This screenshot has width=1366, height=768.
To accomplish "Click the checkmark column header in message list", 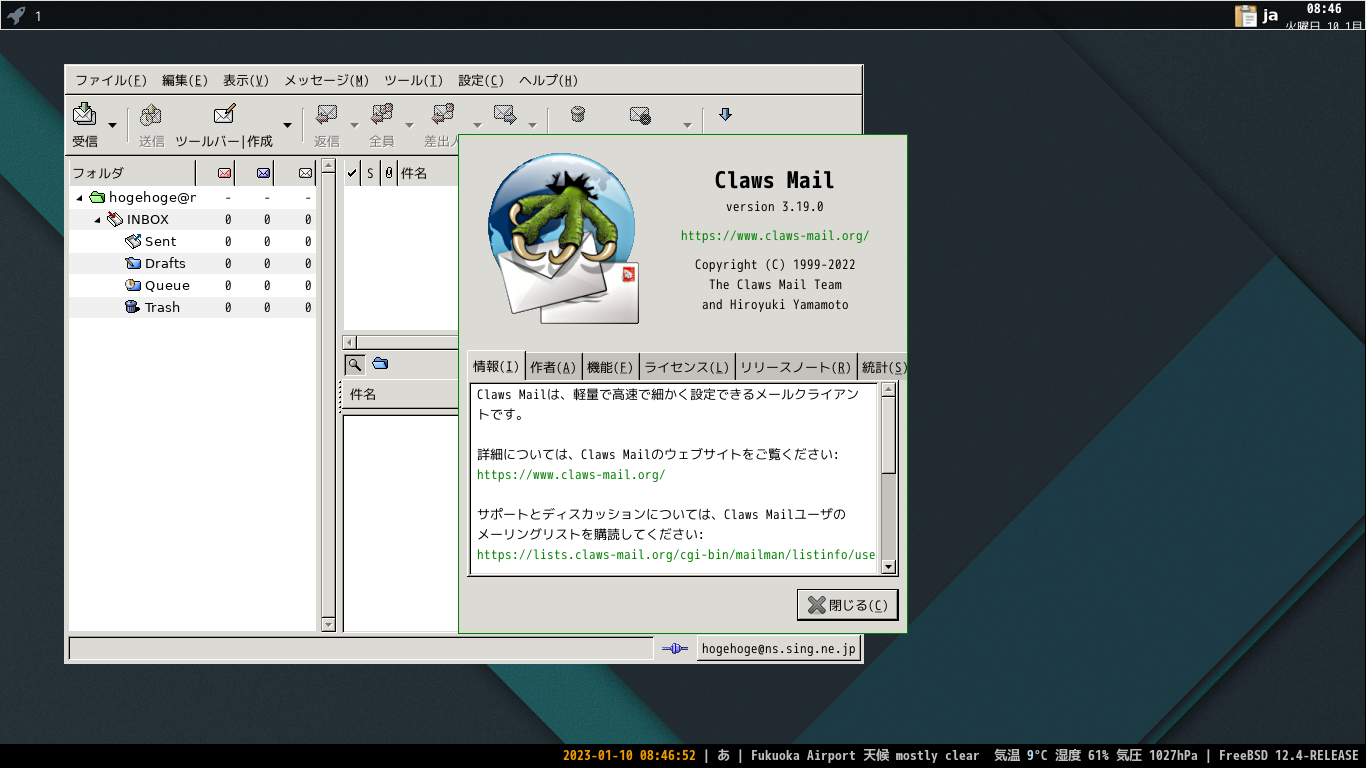I will pos(352,173).
